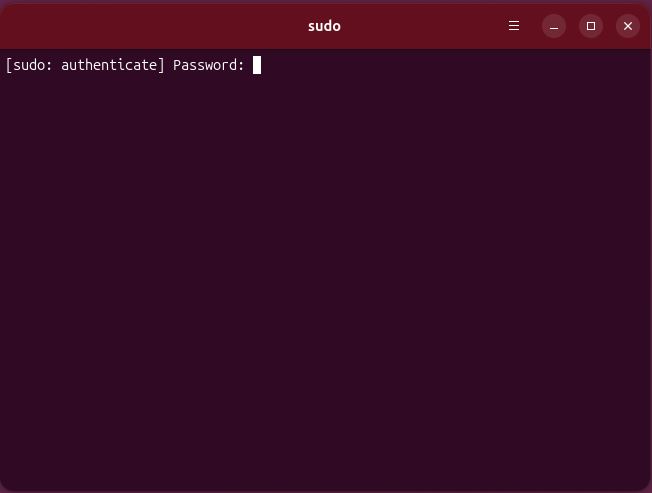Click the blank space right of the cursor

(455, 65)
